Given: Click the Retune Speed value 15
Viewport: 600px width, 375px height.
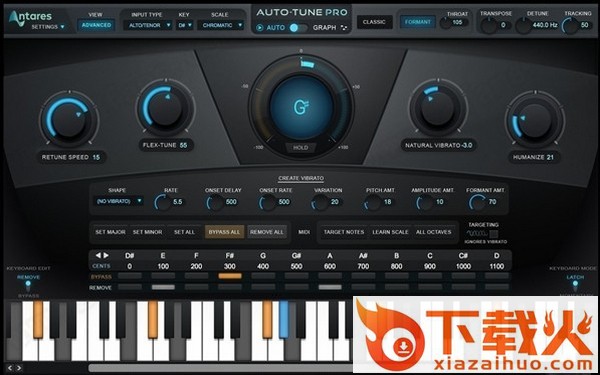Looking at the screenshot, I should click(96, 157).
